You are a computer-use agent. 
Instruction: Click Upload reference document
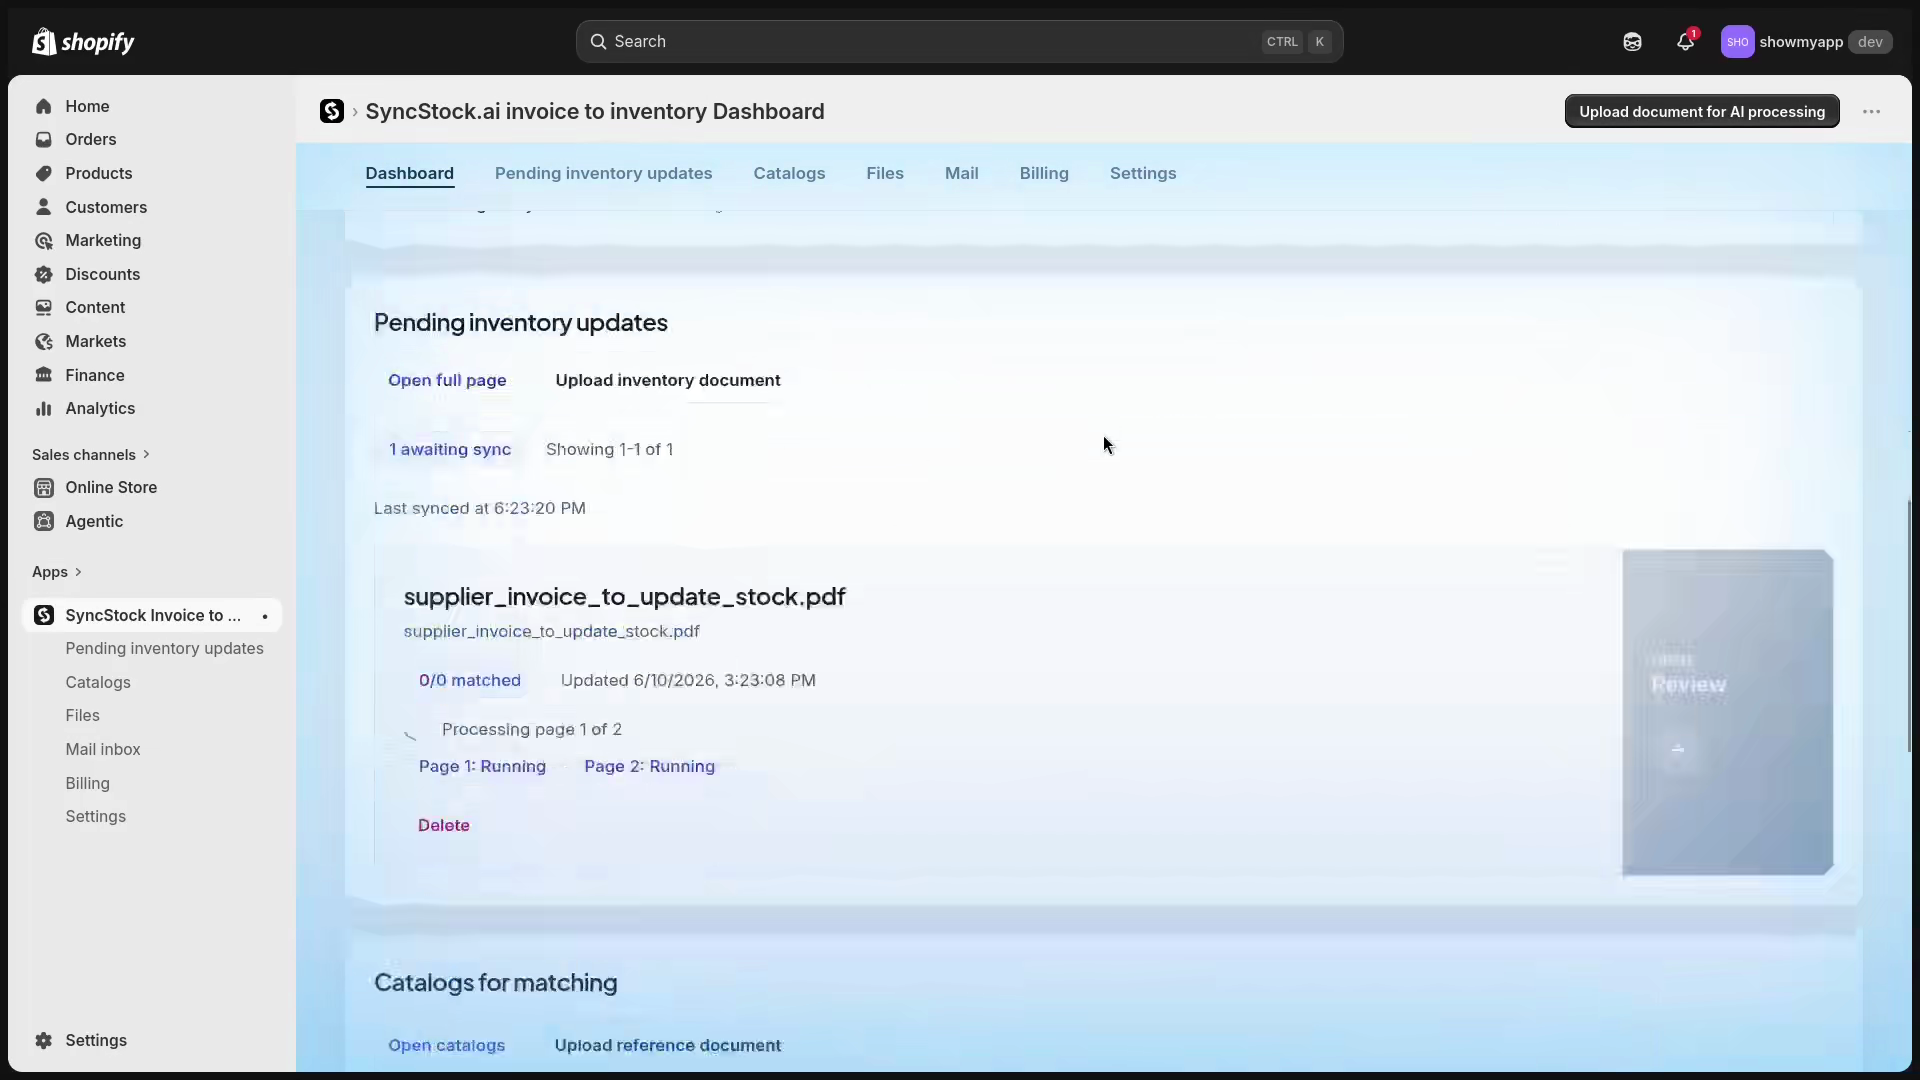coord(668,1045)
